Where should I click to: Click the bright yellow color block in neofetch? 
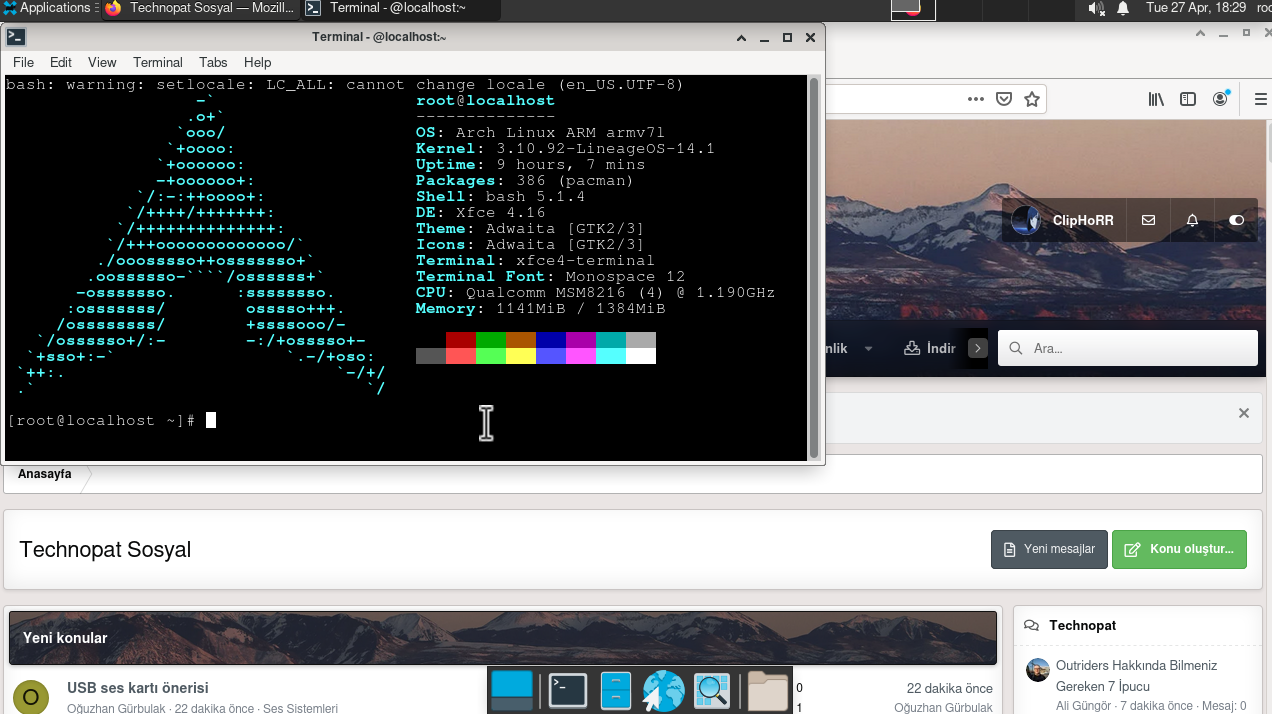coord(521,356)
